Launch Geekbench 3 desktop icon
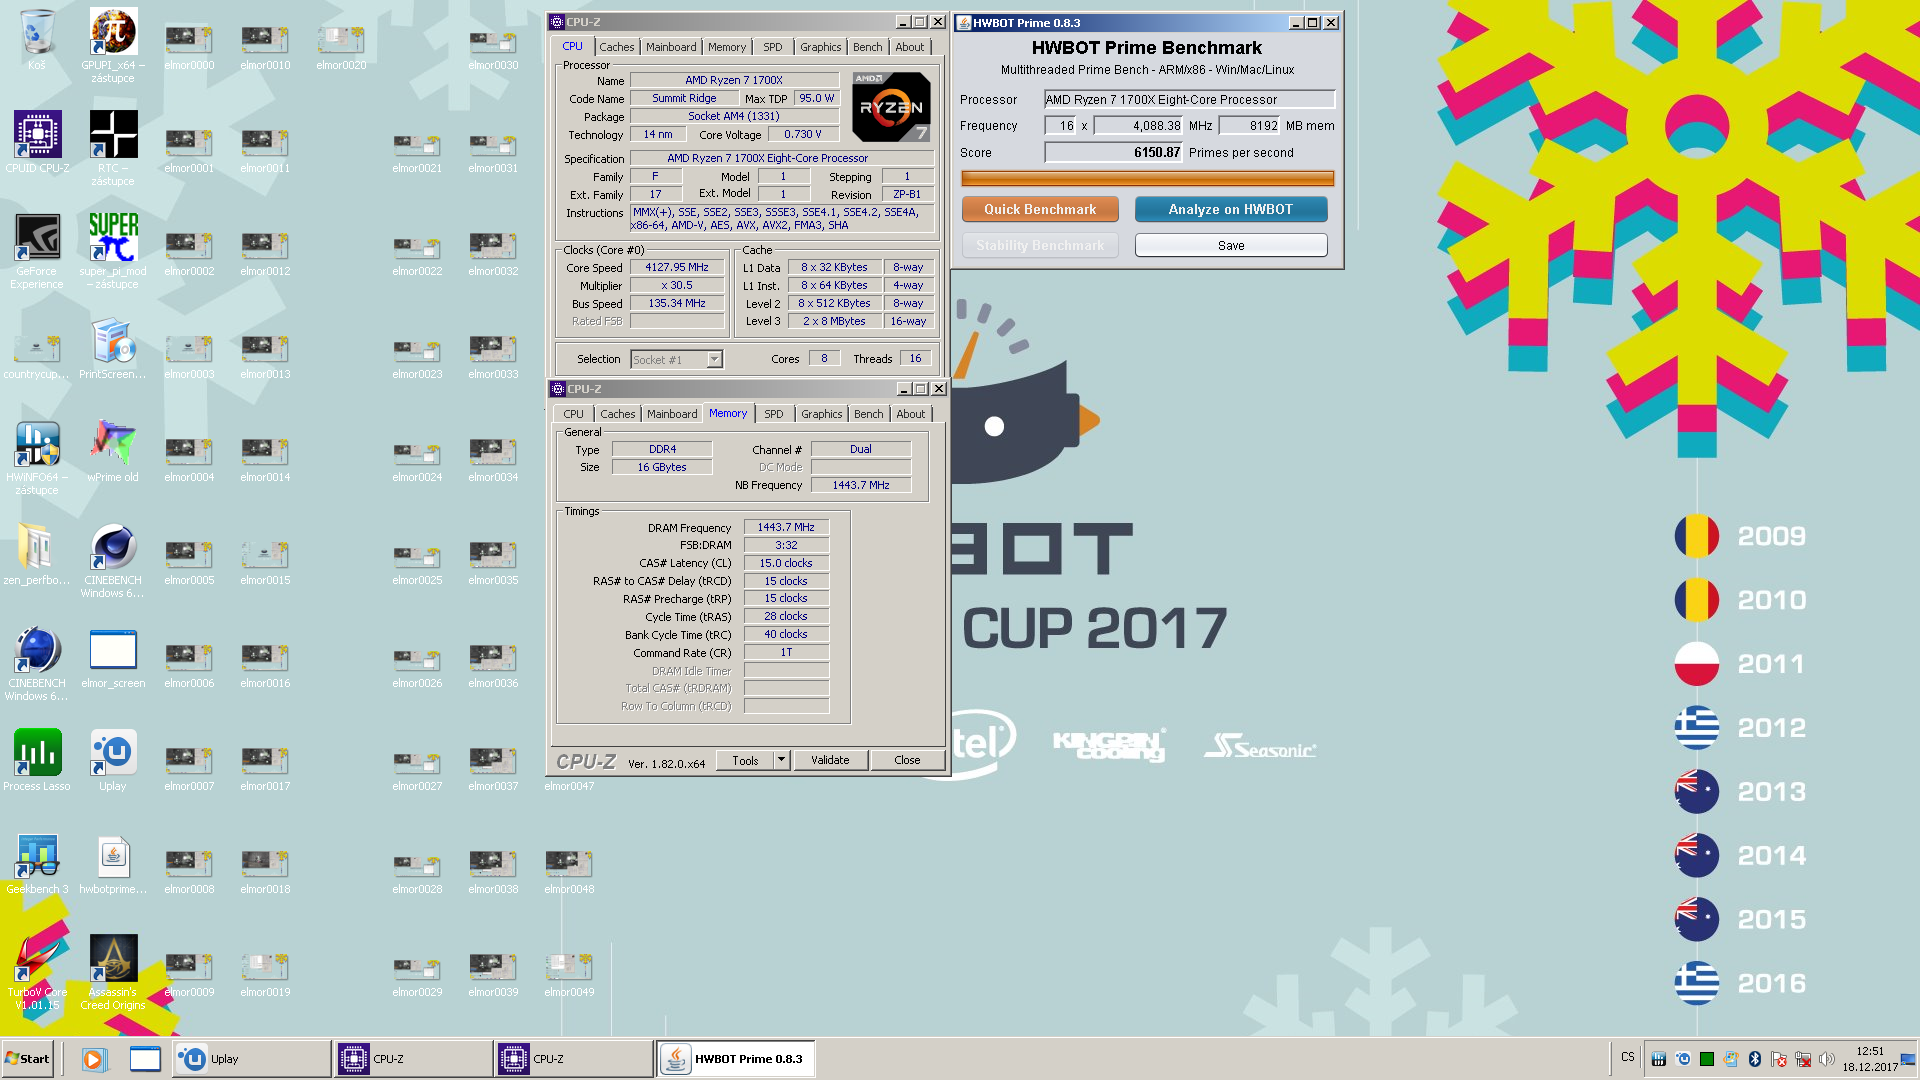 coord(37,864)
